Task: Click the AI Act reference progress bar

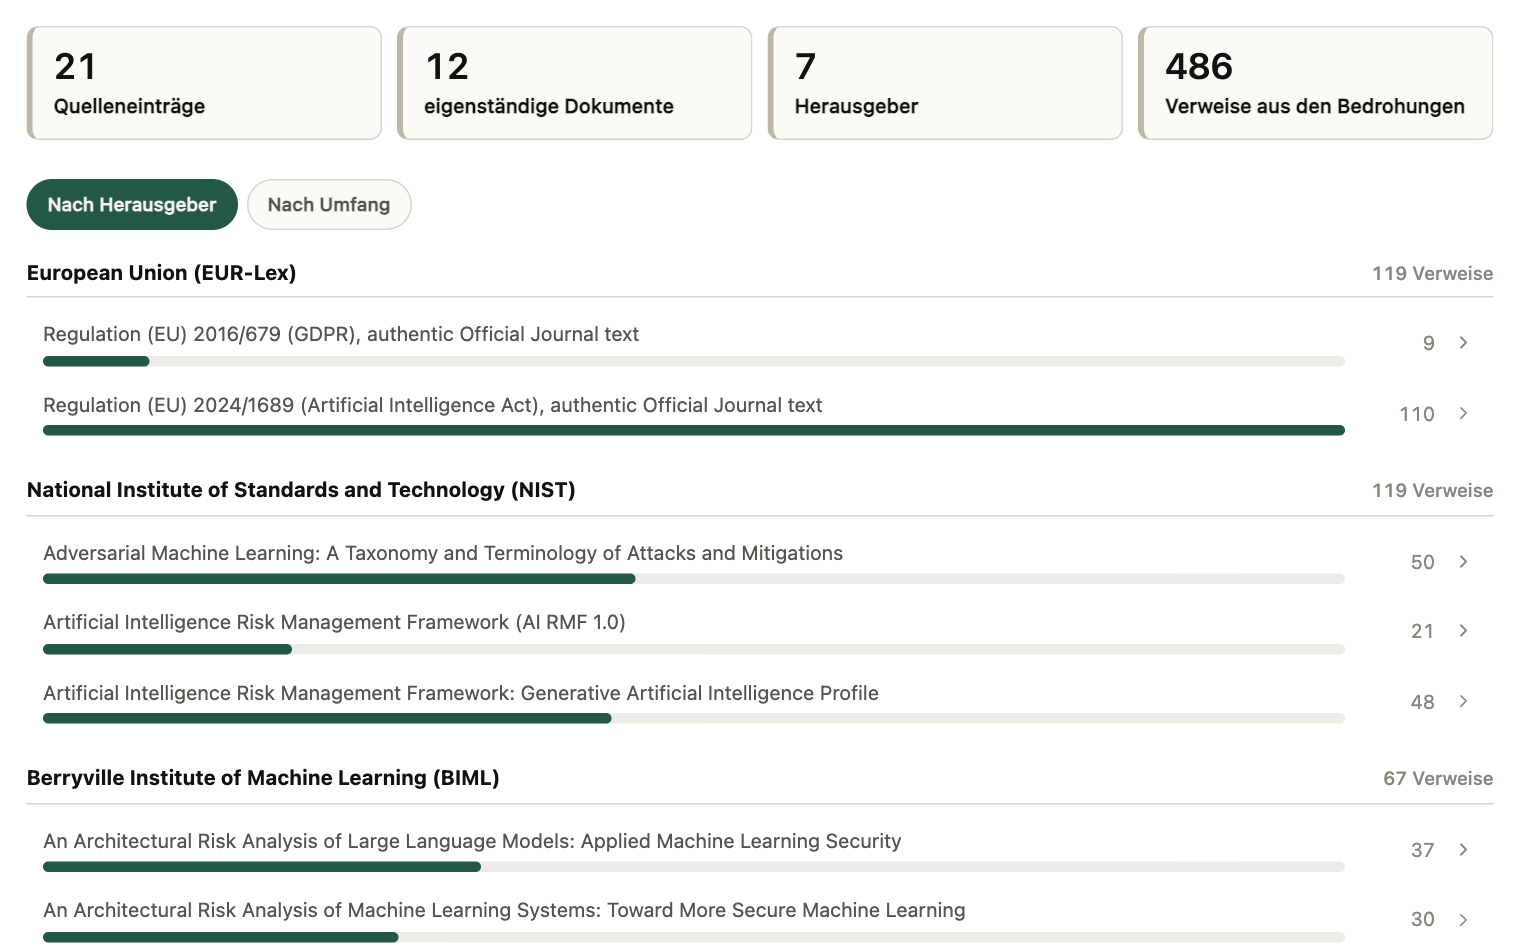Action: (x=694, y=431)
